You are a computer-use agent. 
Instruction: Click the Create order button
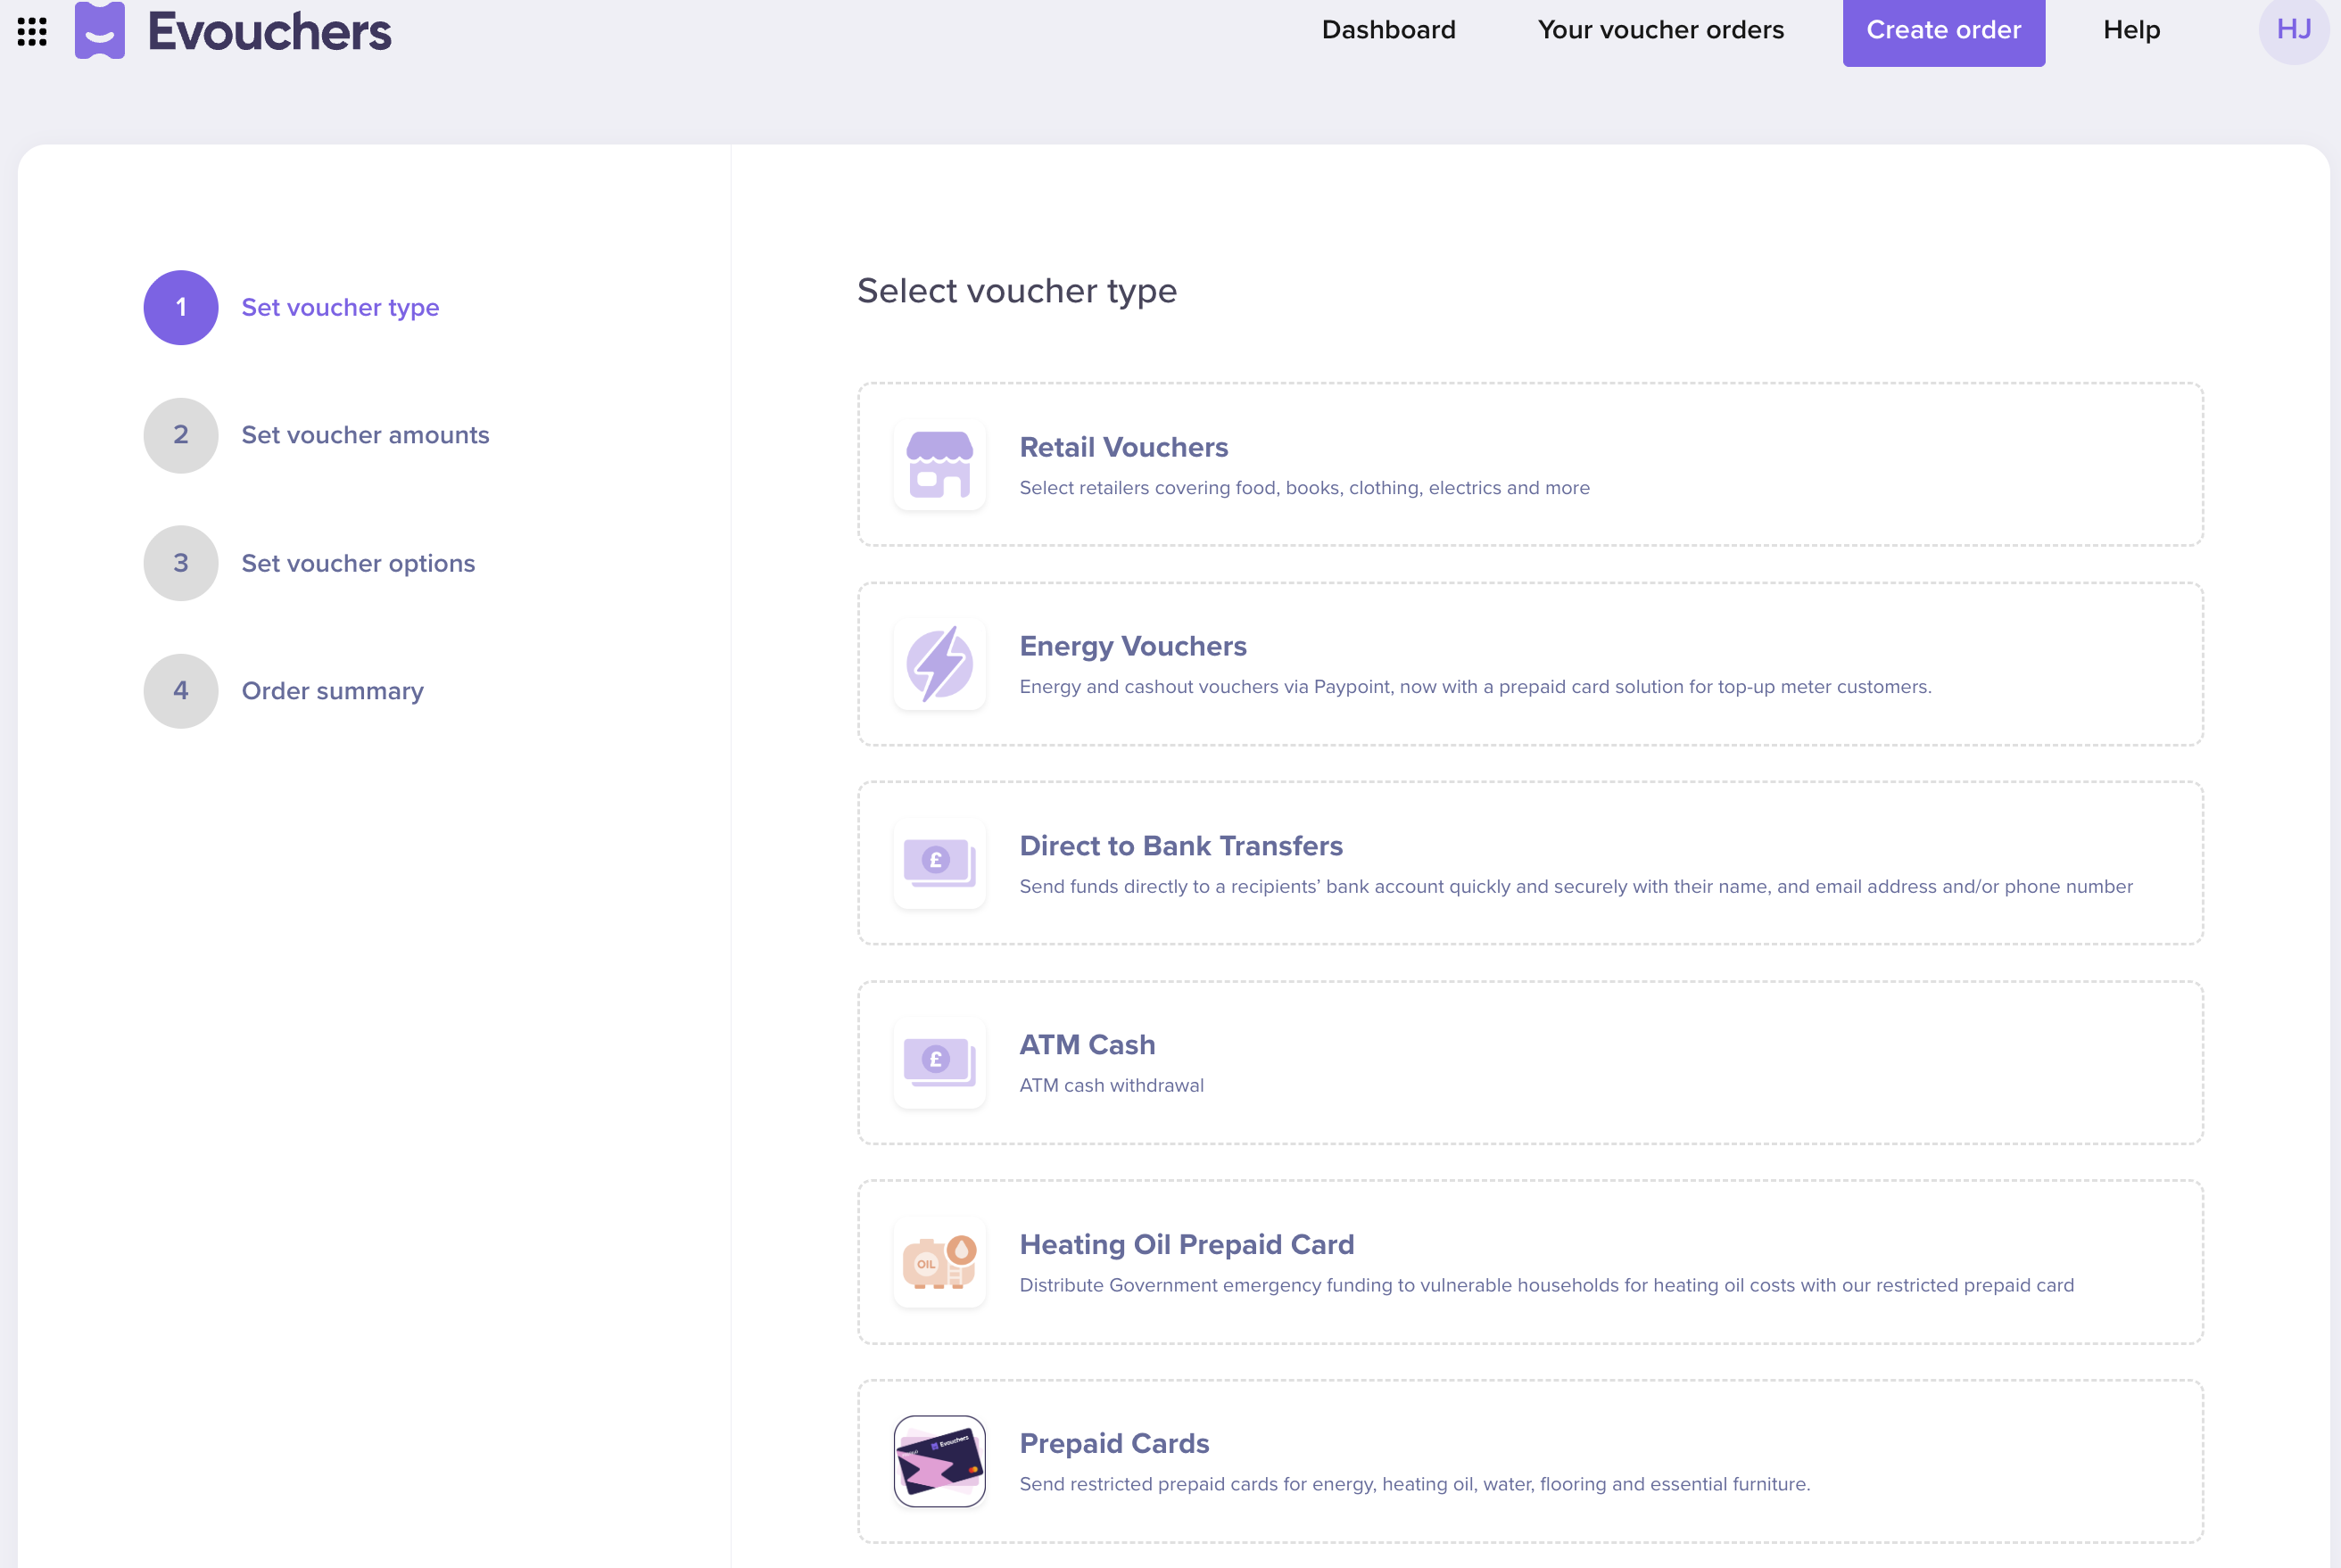click(1943, 31)
